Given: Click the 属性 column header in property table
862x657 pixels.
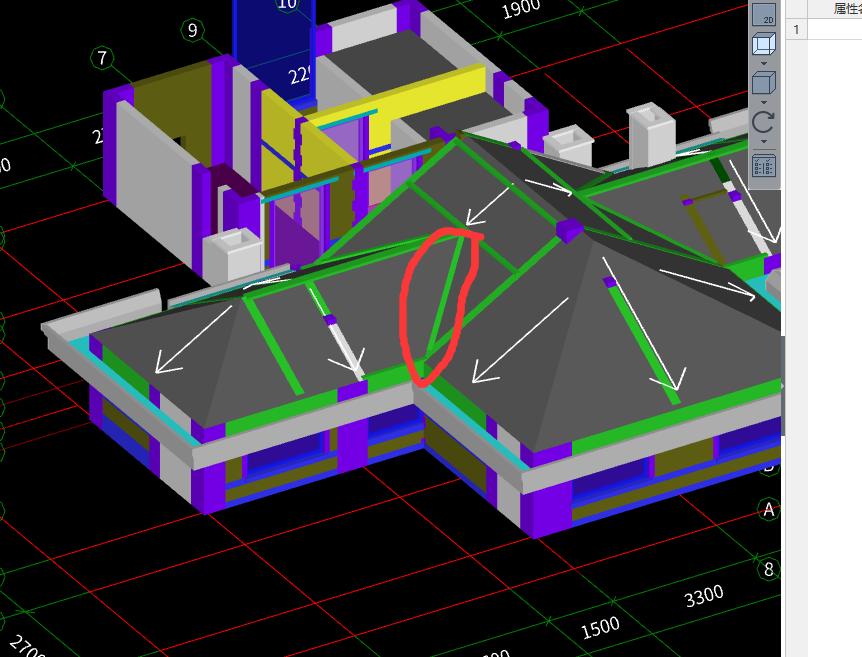Looking at the screenshot, I should [x=835, y=8].
